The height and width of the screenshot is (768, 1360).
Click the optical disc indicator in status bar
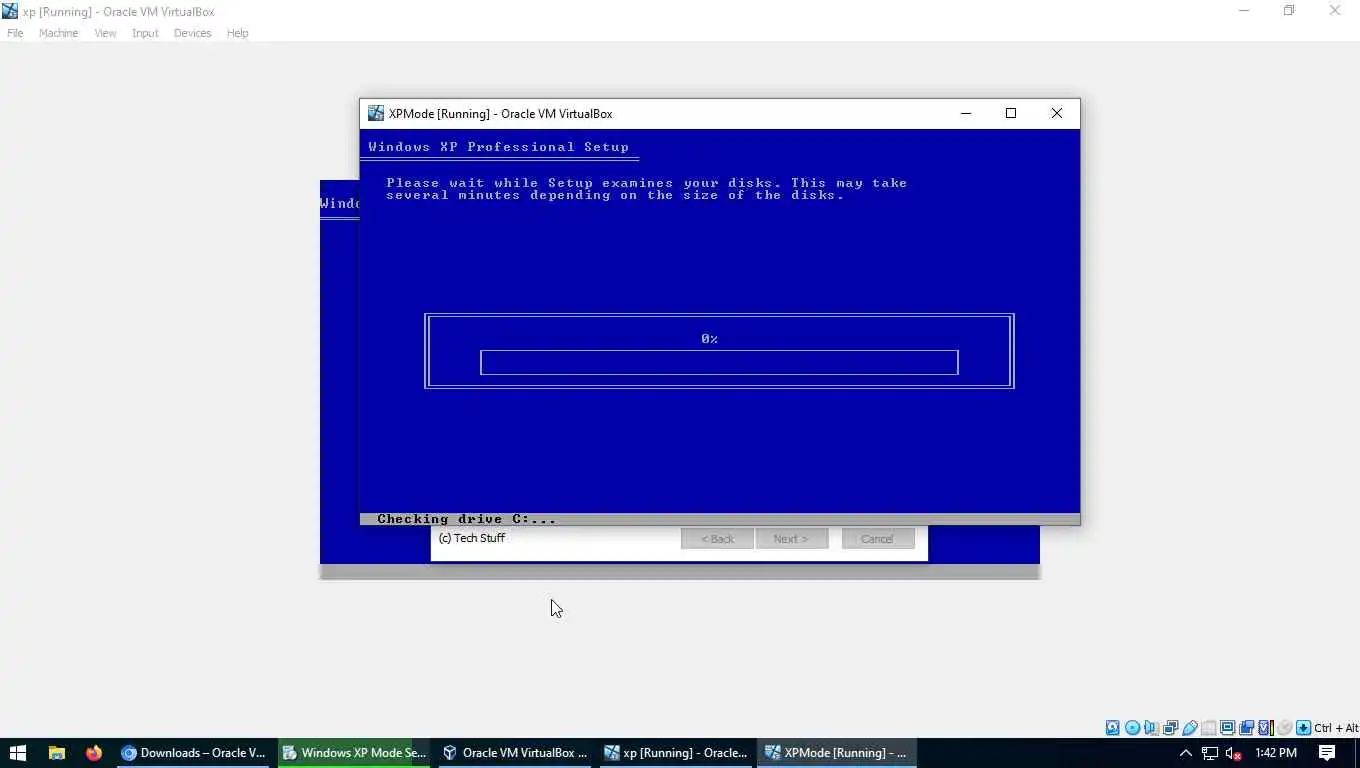tap(1132, 728)
